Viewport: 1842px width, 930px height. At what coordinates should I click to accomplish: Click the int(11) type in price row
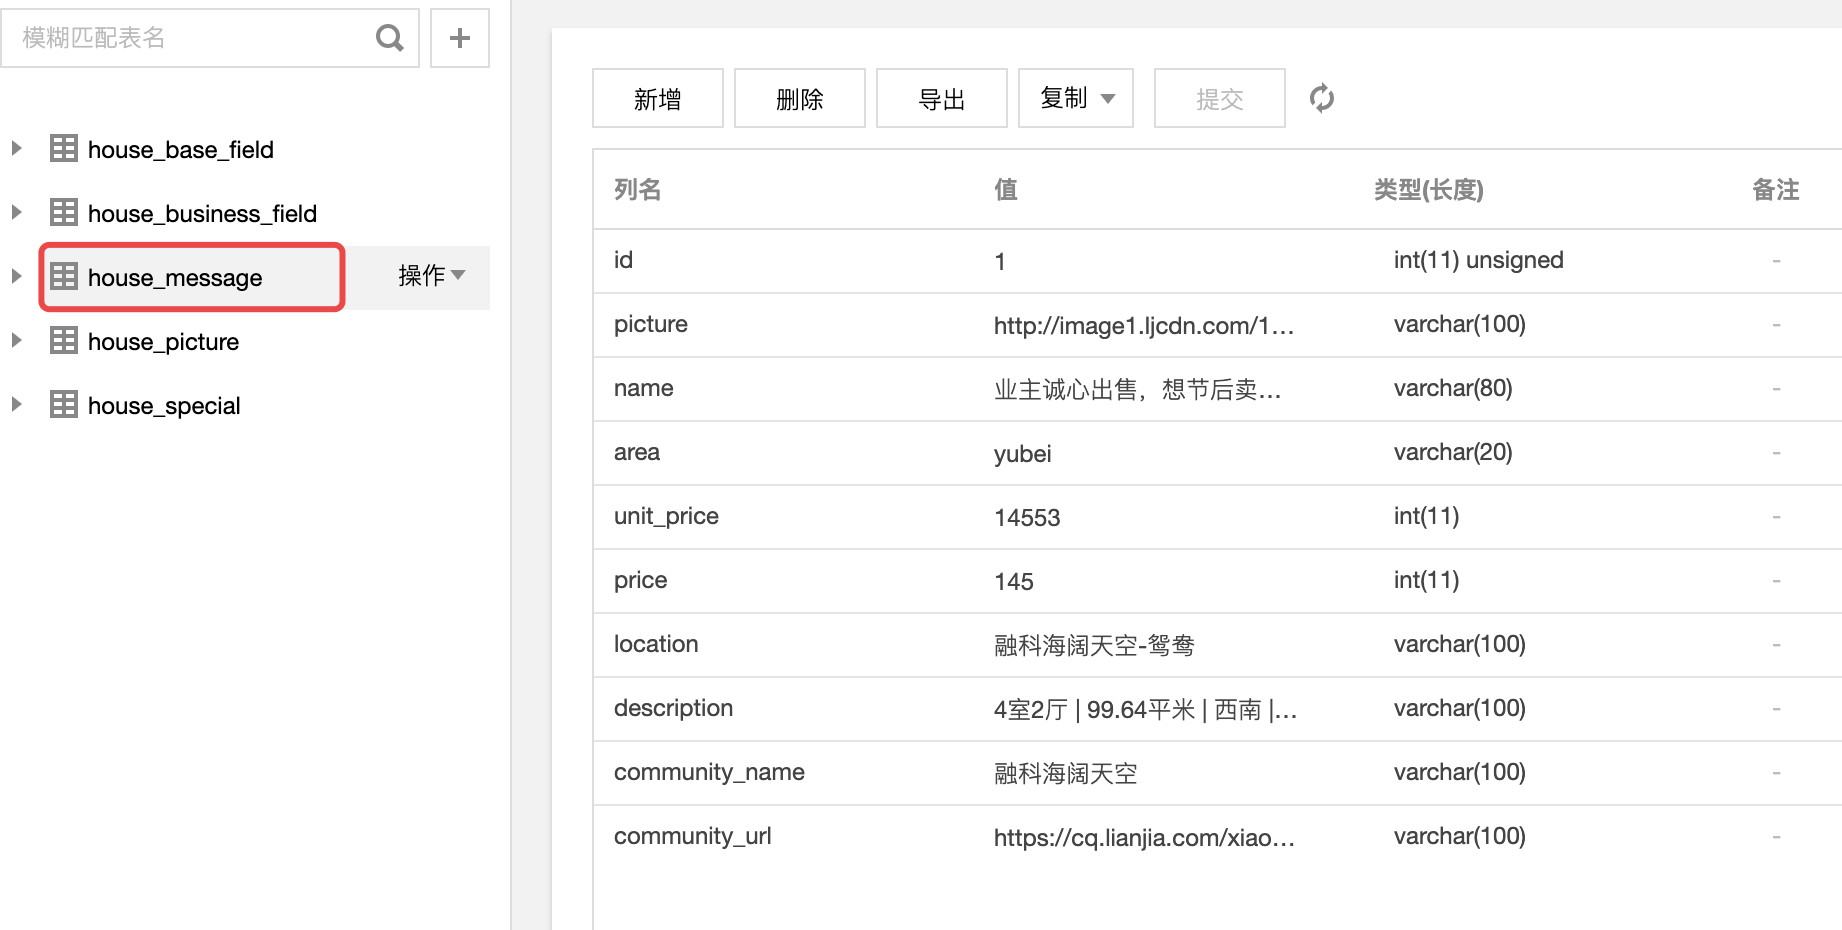pos(1427,580)
